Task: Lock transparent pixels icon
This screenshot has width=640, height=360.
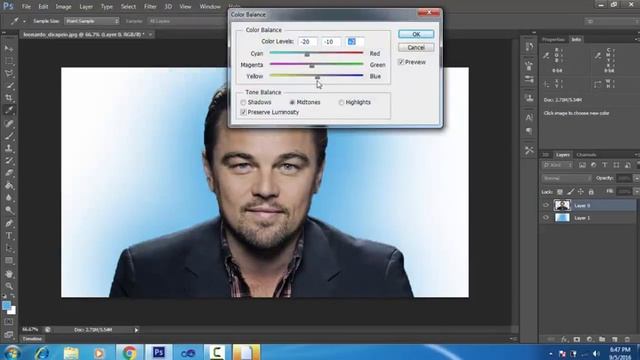Action: coord(560,192)
